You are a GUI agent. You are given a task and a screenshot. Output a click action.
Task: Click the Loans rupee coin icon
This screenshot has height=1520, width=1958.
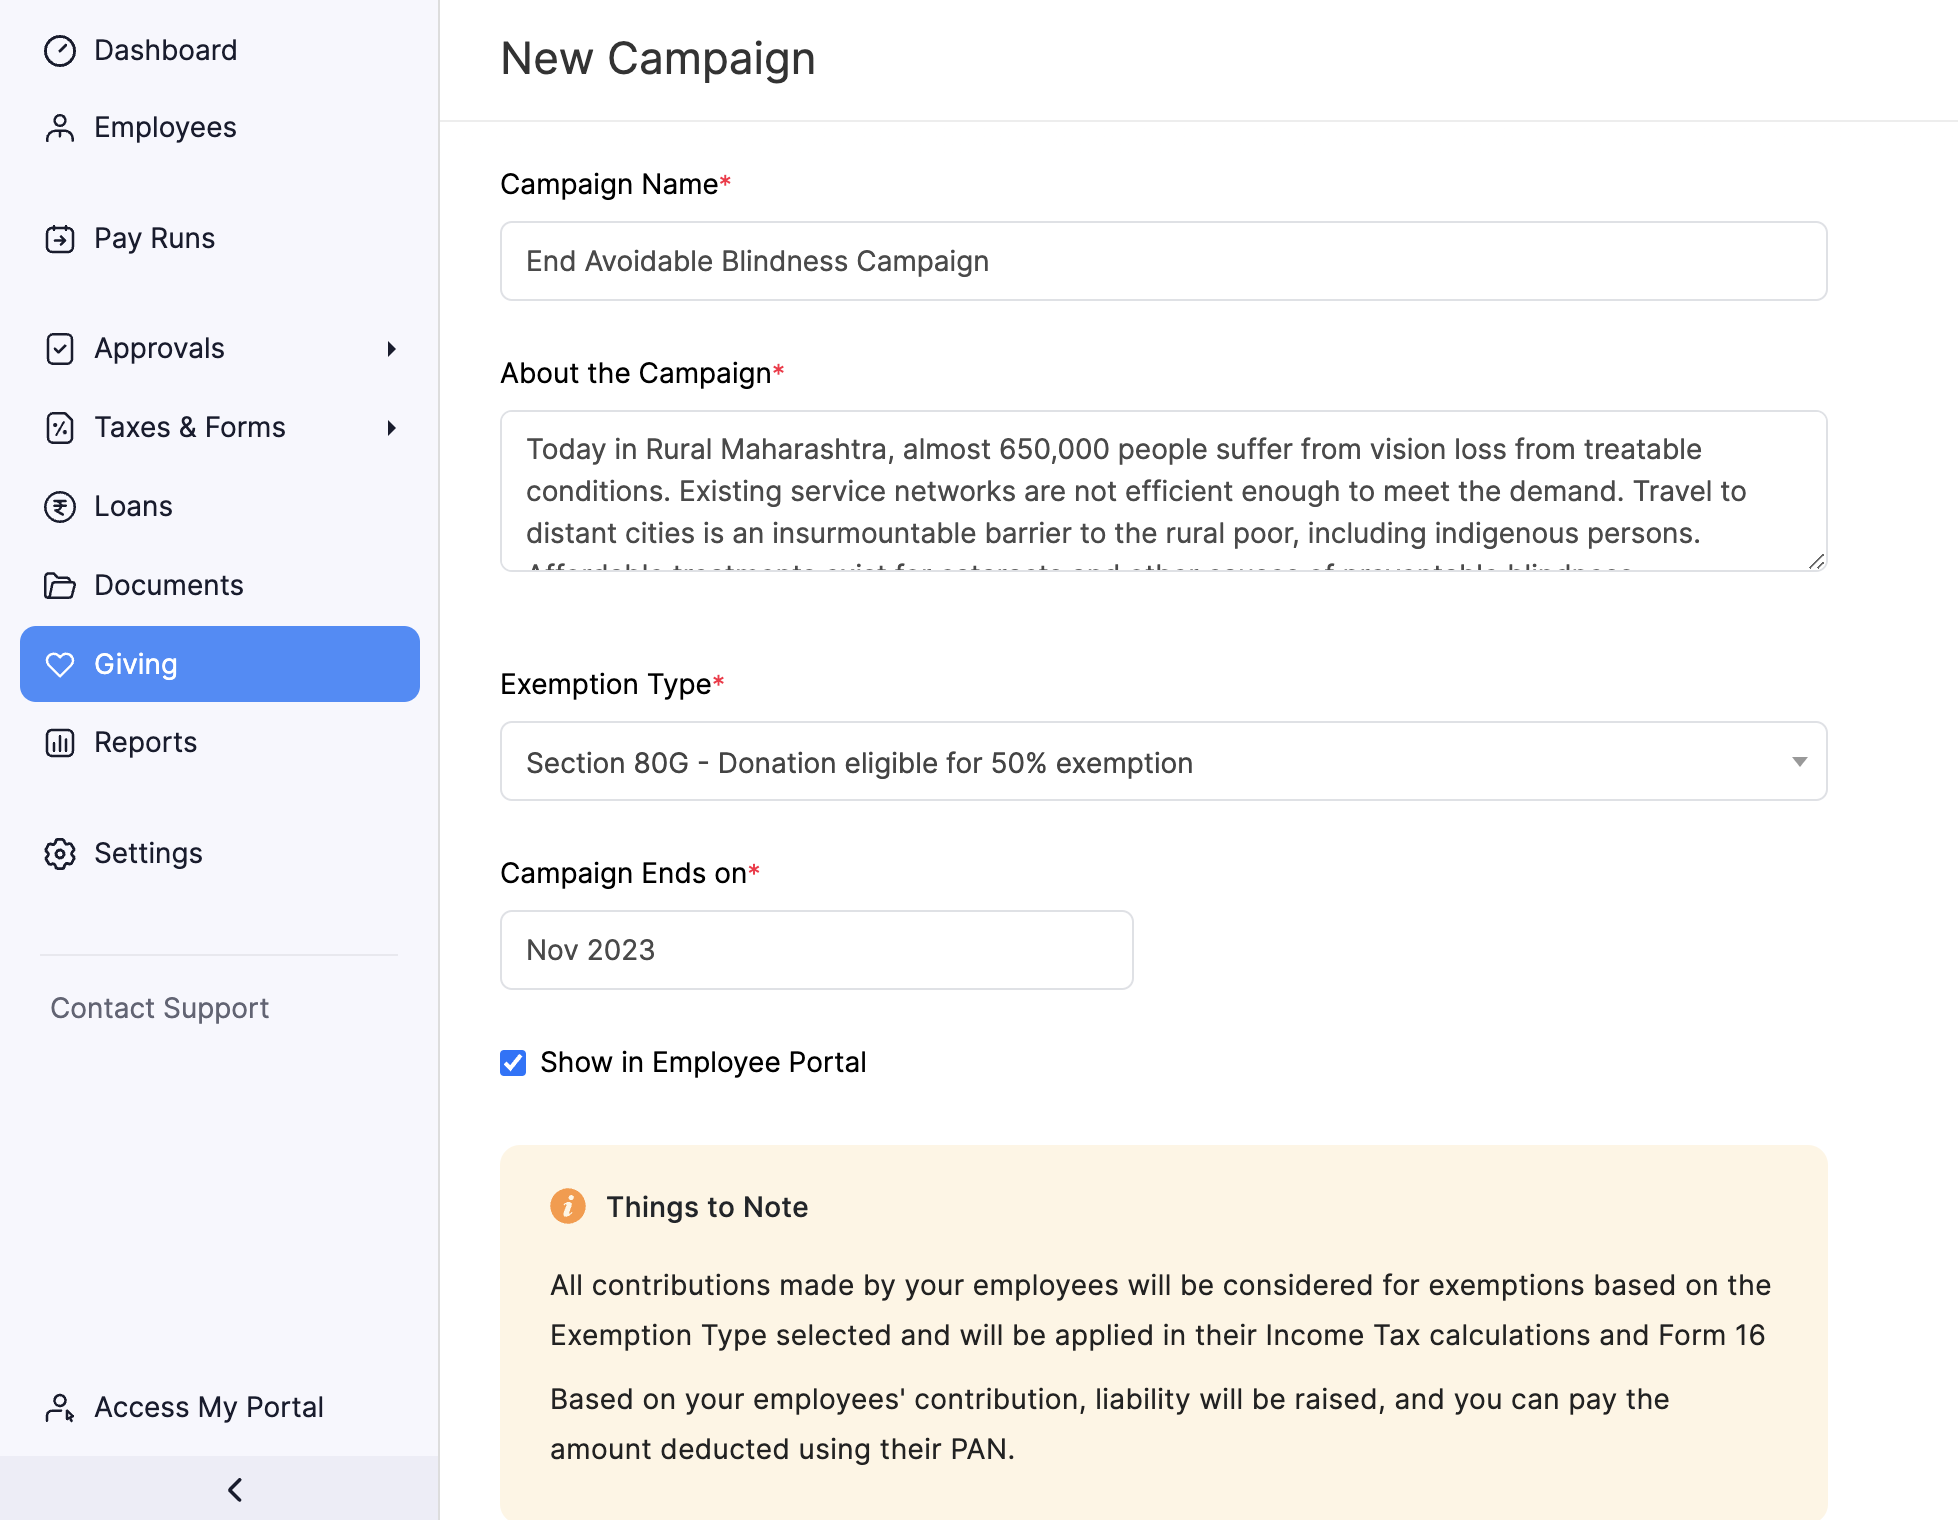pyautogui.click(x=60, y=507)
